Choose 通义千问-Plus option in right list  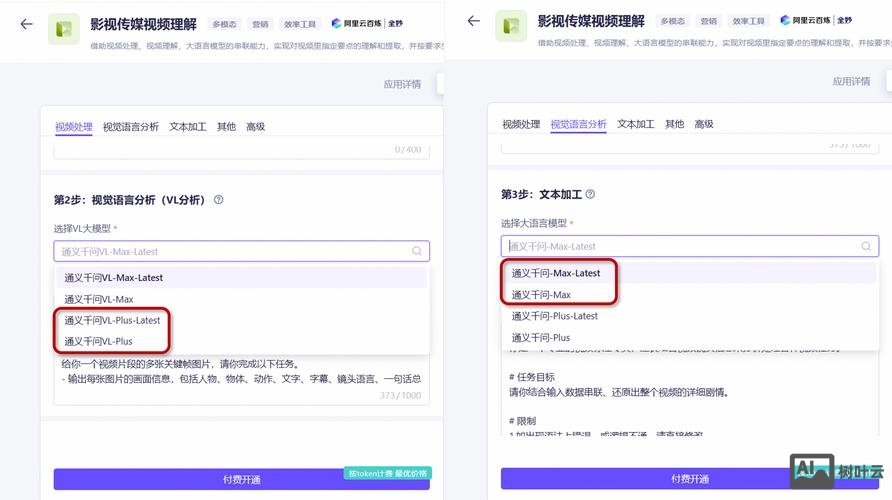[x=689, y=337]
